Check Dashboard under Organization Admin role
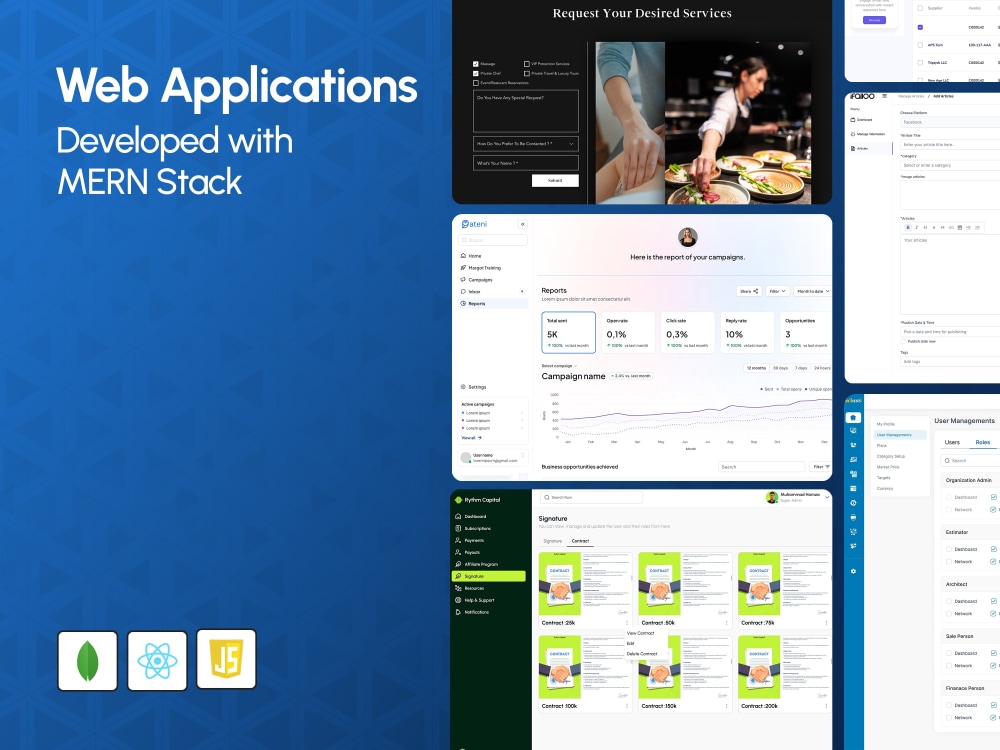 (x=949, y=497)
